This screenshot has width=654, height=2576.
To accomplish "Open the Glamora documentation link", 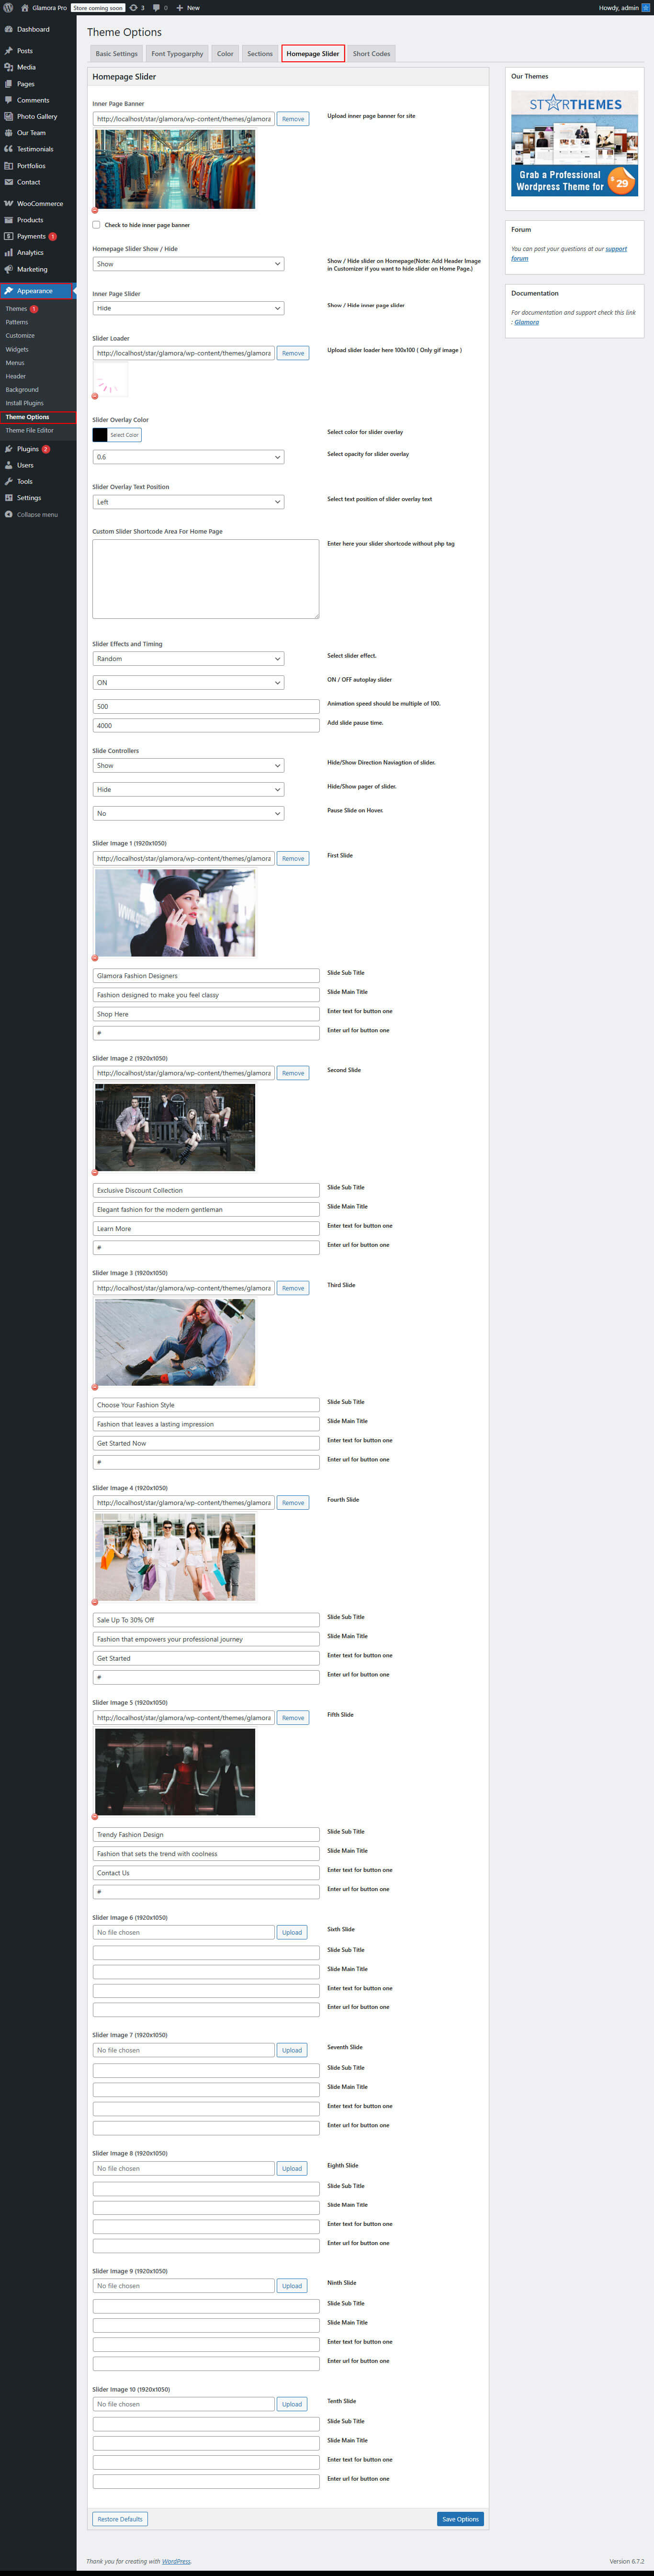I will (527, 322).
